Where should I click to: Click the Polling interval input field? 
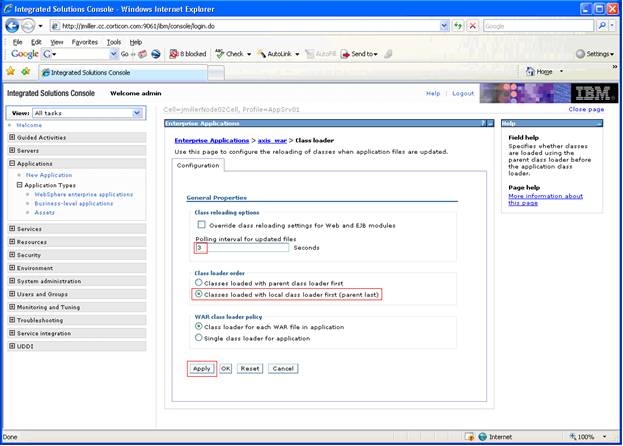coord(242,248)
